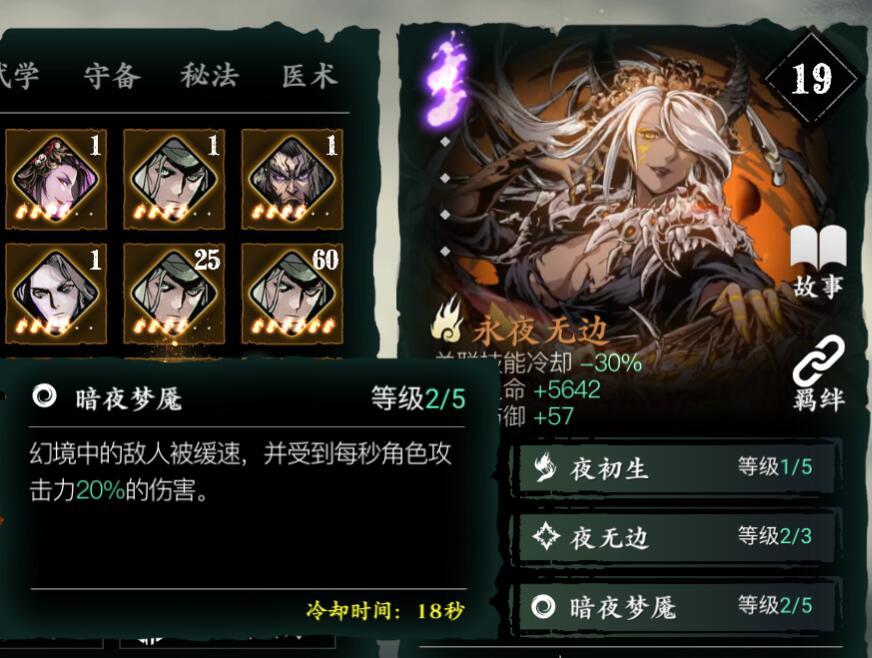The image size is (872, 658).
Task: Switch to the 守备 tab
Action: [x=112, y=76]
